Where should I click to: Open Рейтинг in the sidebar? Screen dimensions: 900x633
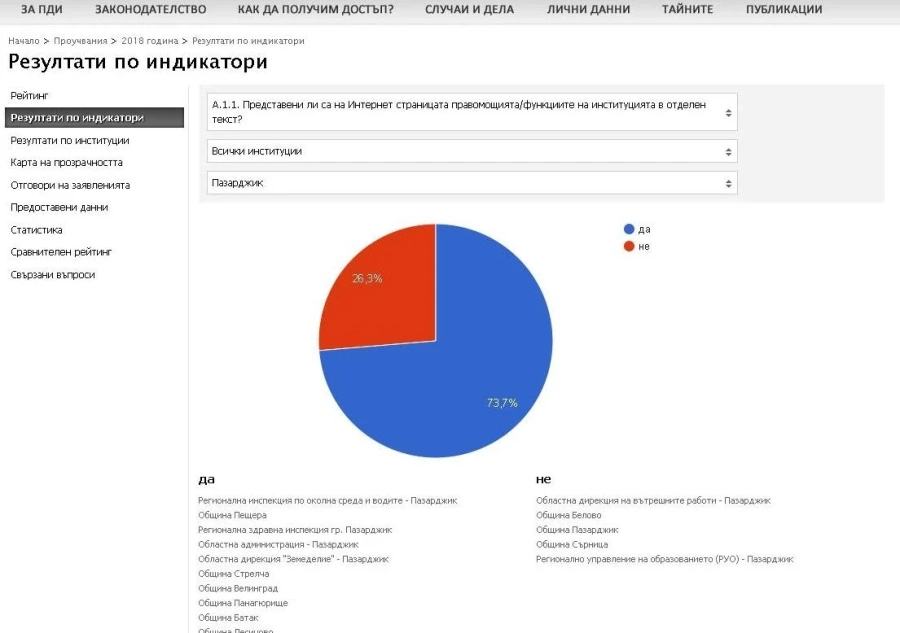click(29, 95)
